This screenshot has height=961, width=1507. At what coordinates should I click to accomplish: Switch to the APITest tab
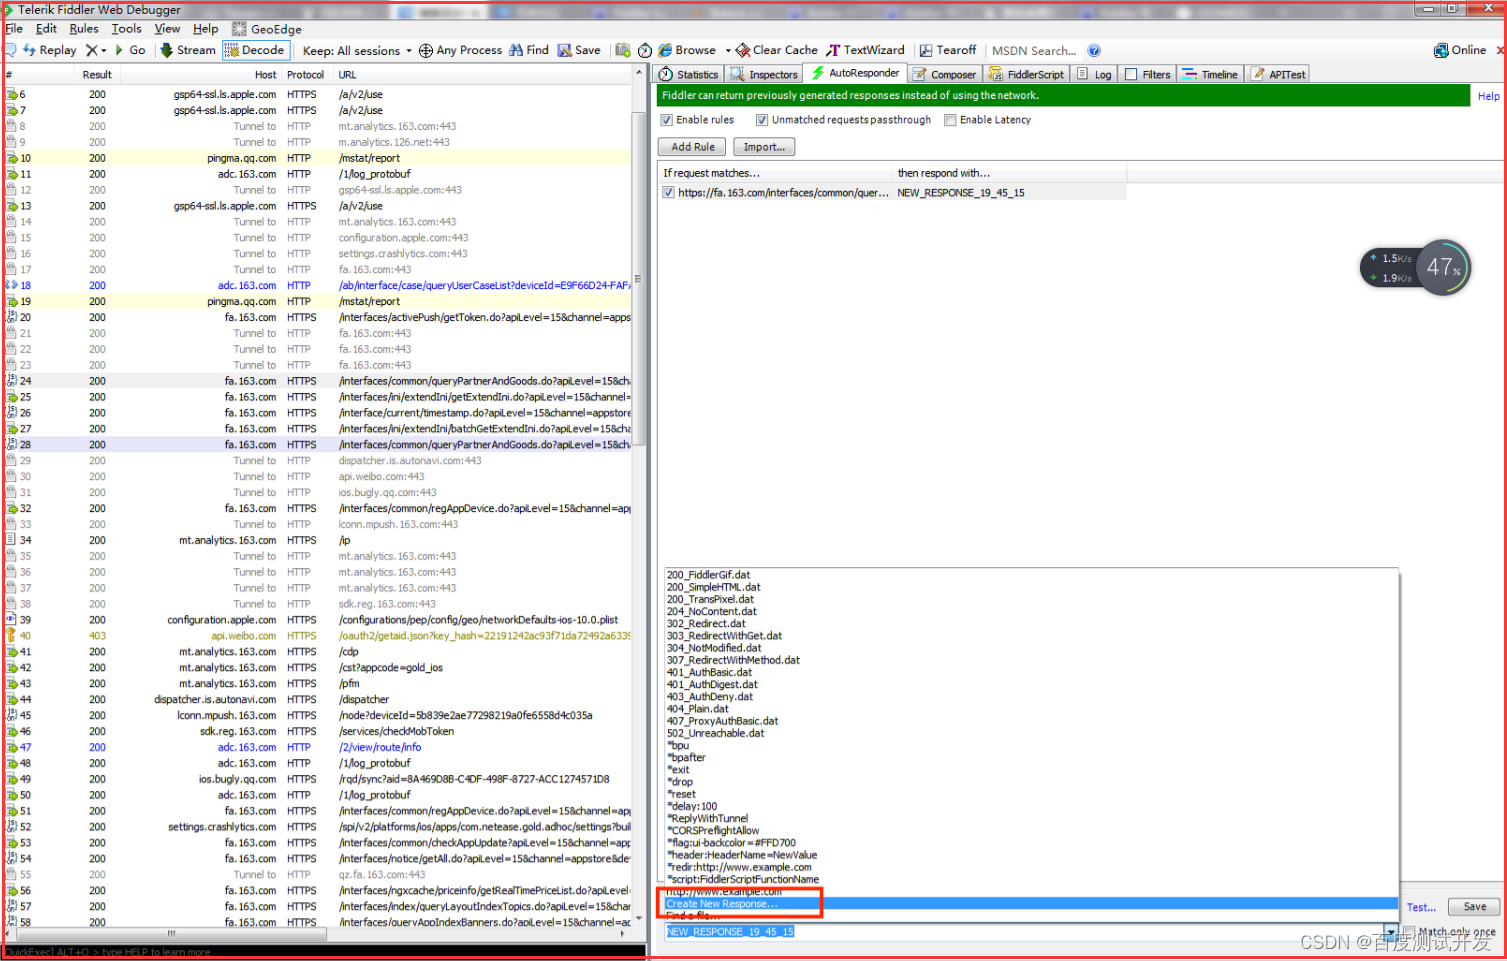(x=1278, y=74)
